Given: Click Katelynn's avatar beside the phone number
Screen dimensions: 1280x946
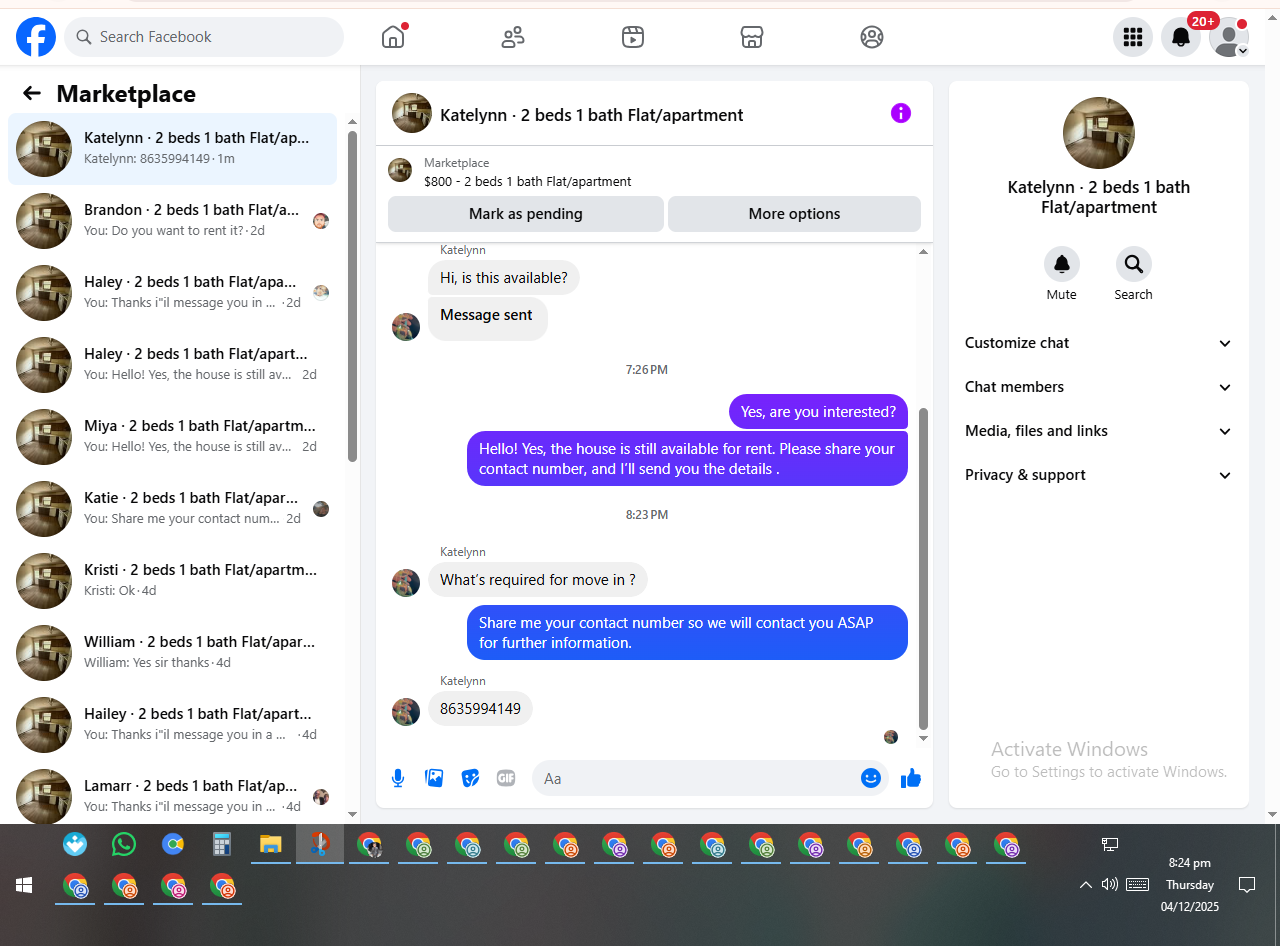Looking at the screenshot, I should [x=406, y=712].
